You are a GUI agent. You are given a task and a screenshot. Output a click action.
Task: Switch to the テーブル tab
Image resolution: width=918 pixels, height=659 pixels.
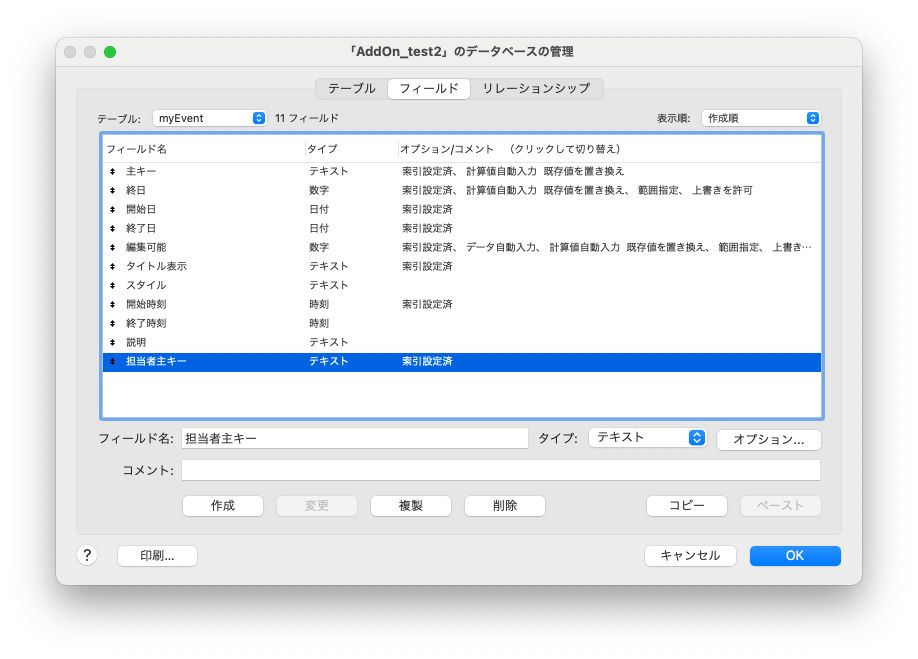point(352,88)
